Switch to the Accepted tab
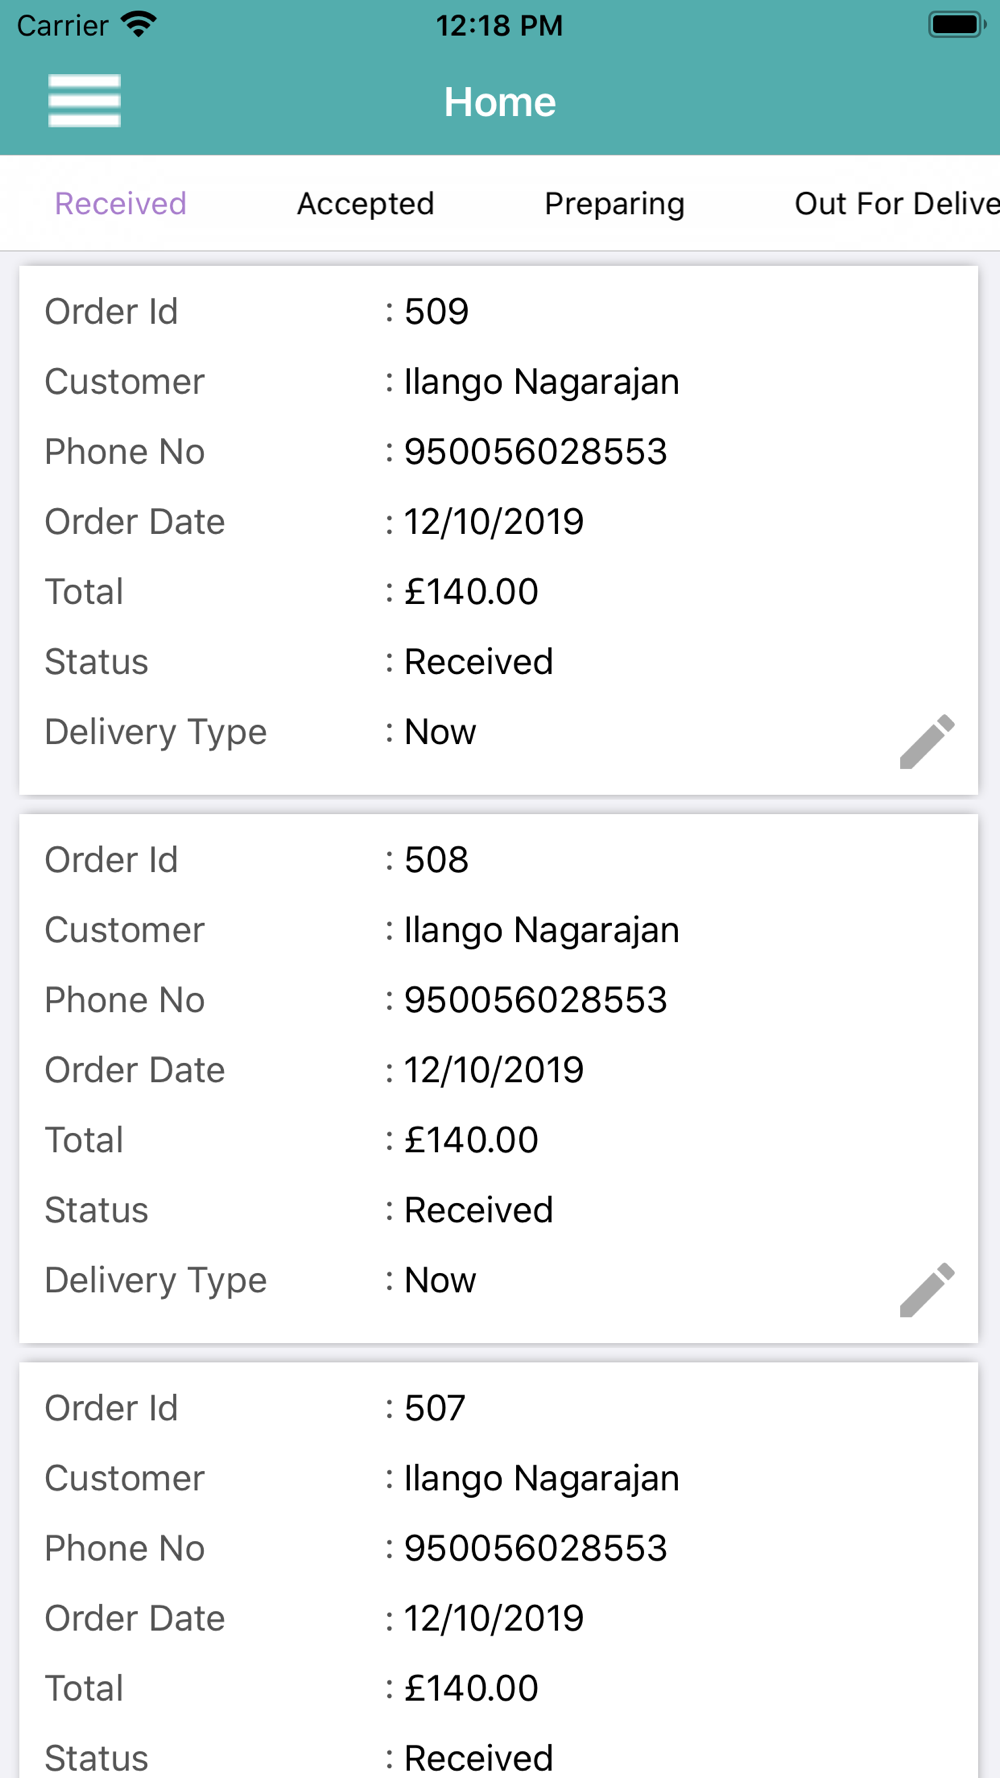The image size is (1000, 1778). tap(366, 203)
